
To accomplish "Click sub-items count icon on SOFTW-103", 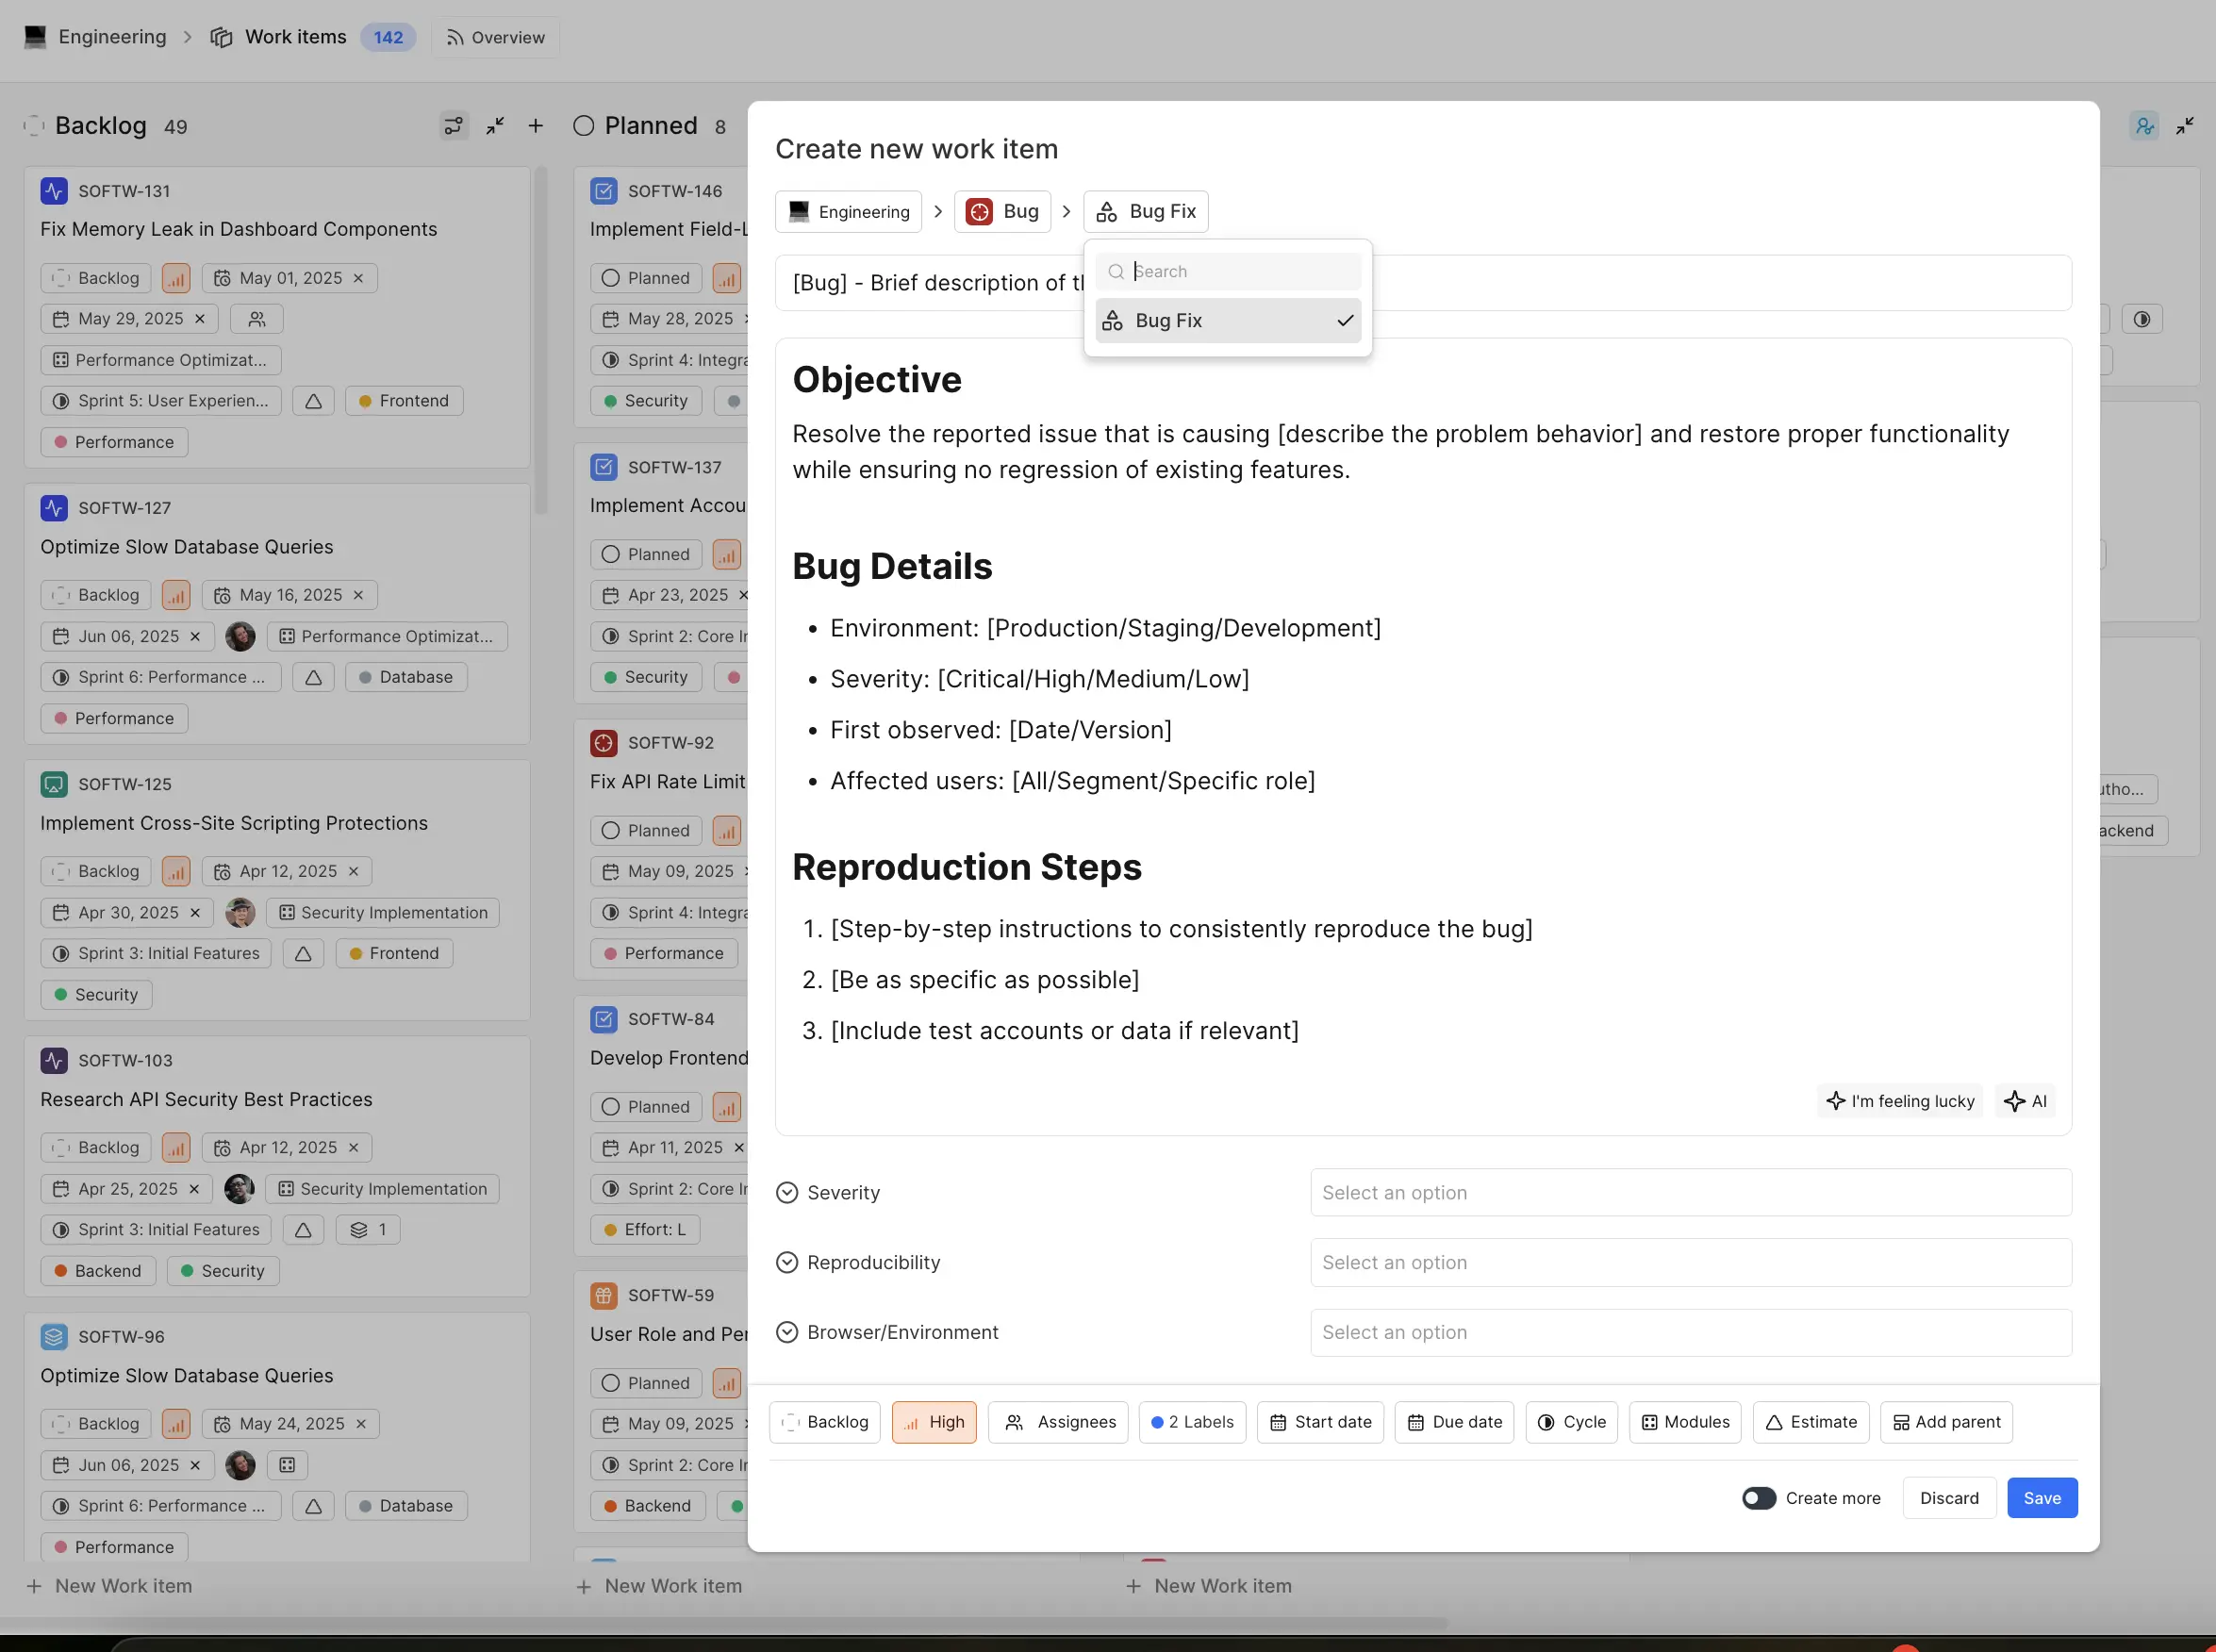I will tap(368, 1229).
